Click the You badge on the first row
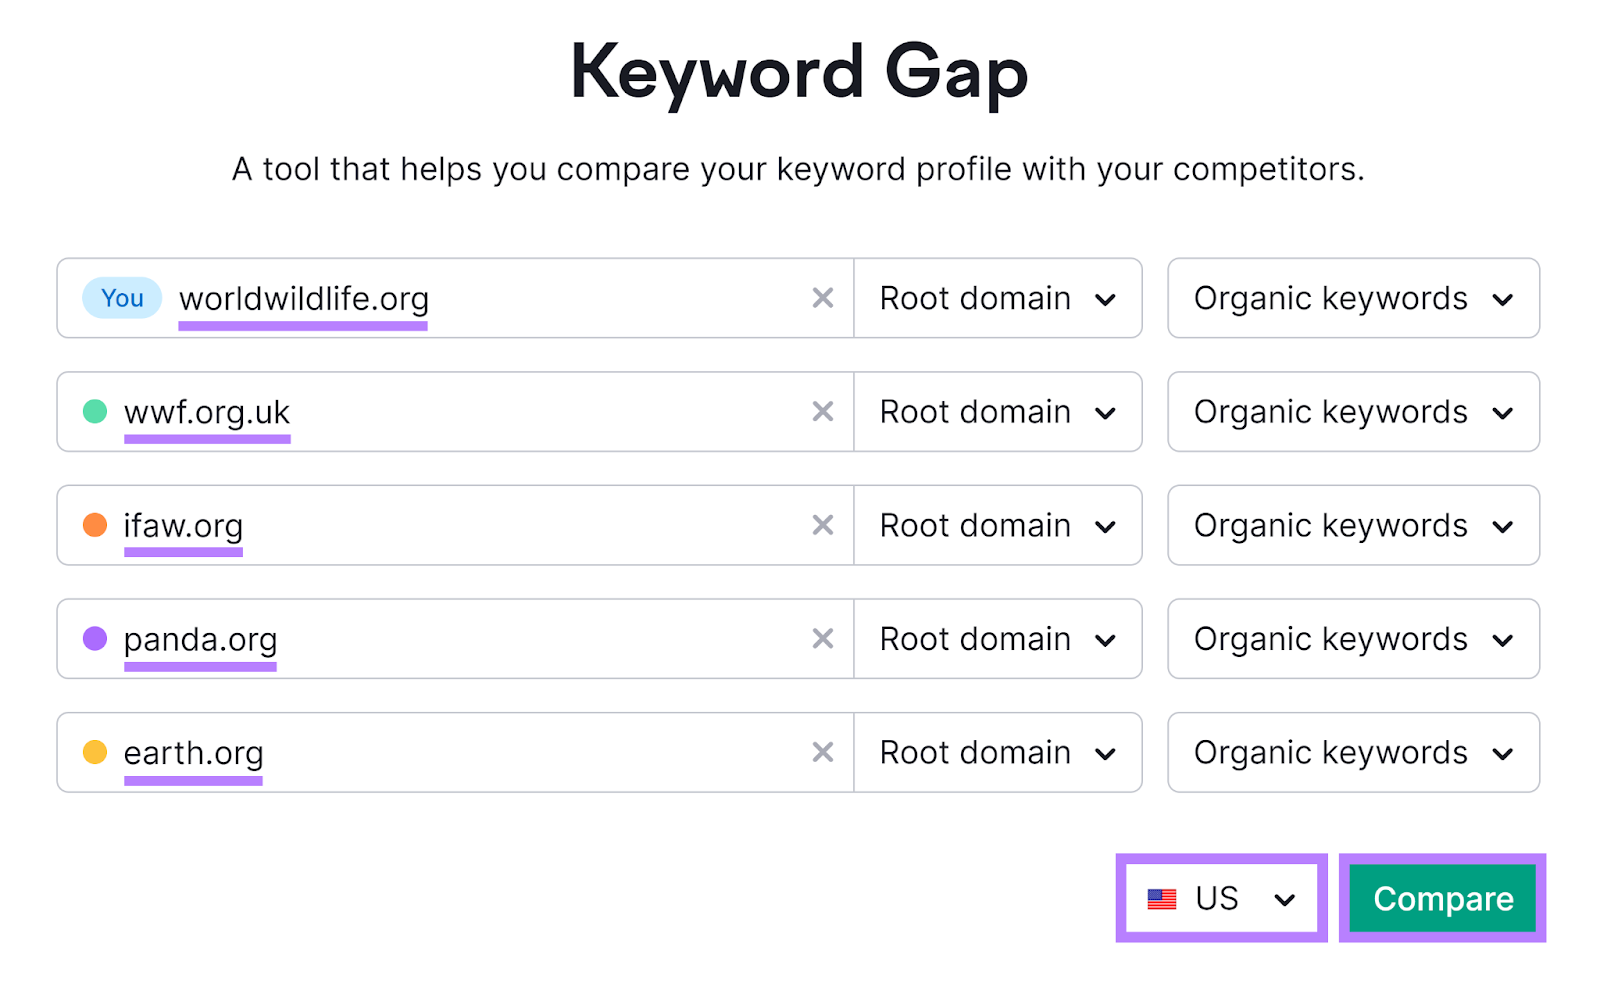1600x983 pixels. click(120, 298)
